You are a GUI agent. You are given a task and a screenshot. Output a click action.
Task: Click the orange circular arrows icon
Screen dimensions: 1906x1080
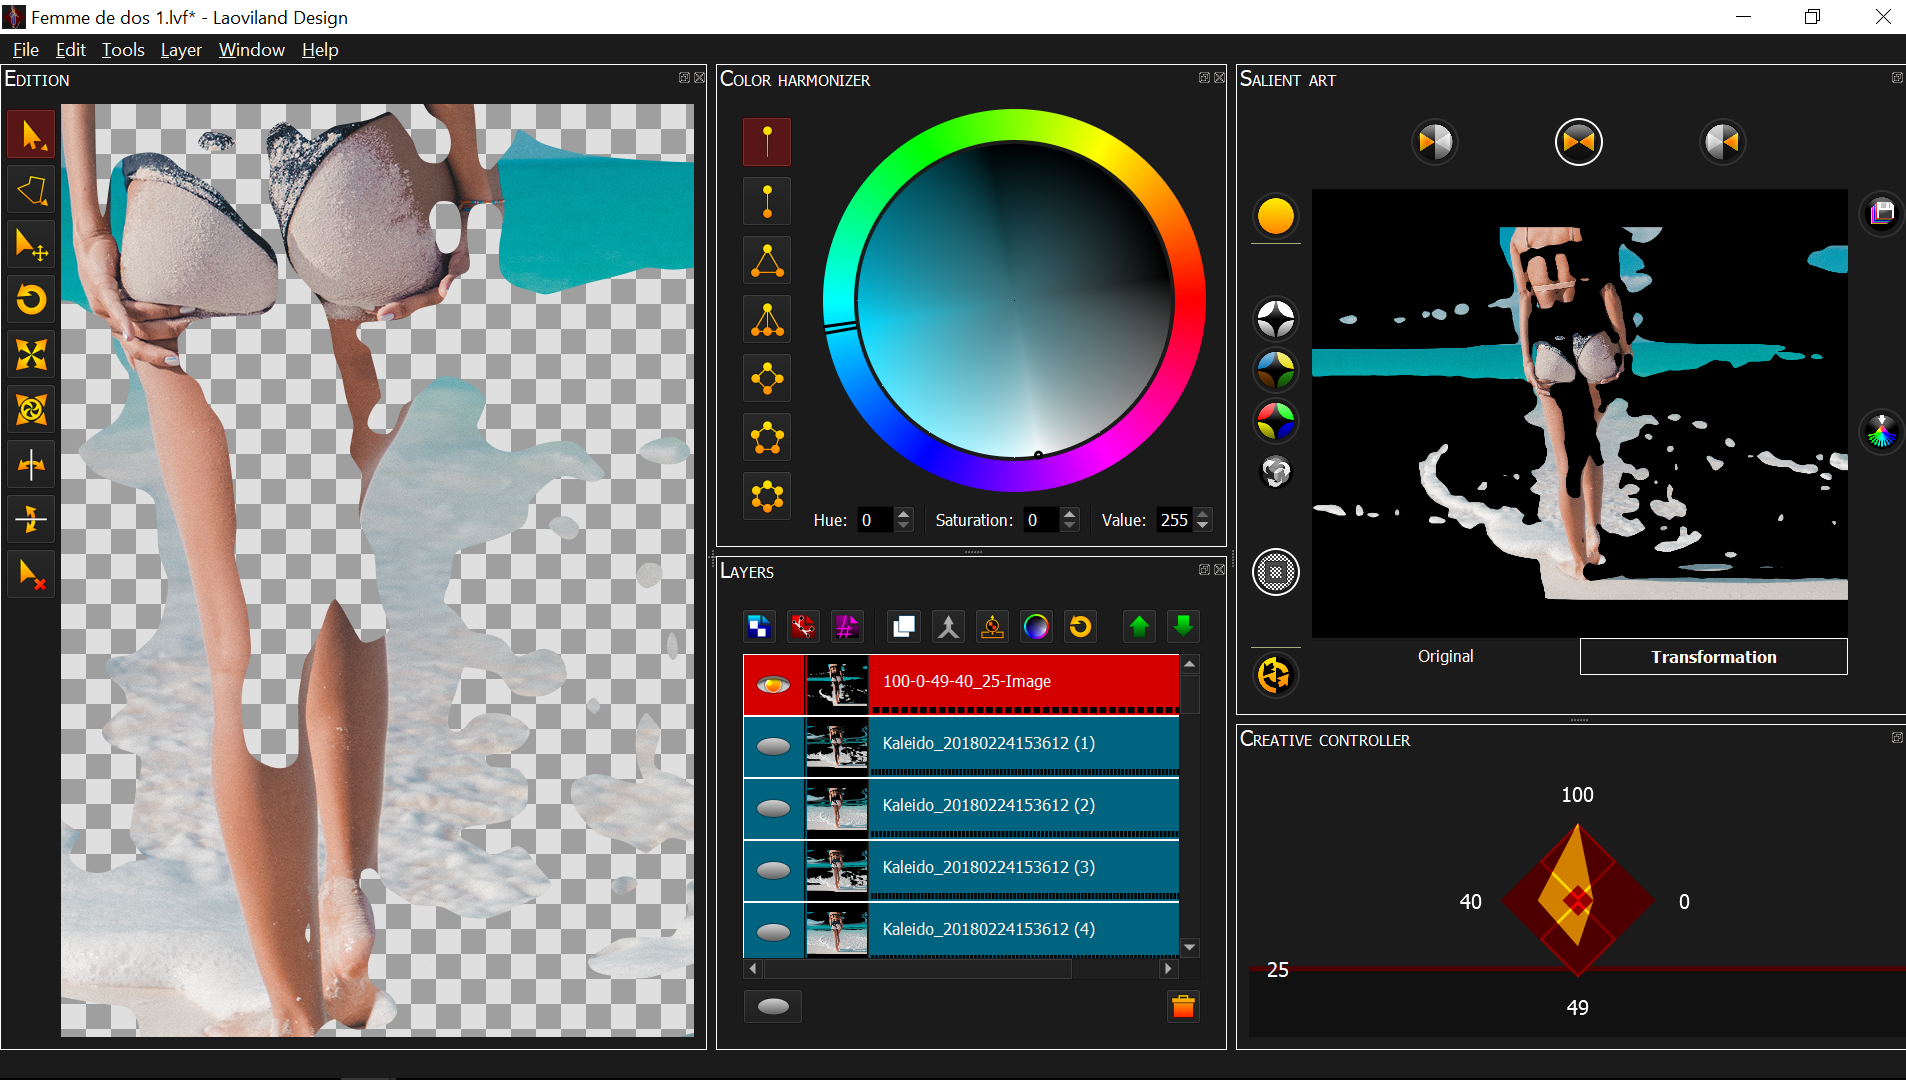(x=1275, y=676)
